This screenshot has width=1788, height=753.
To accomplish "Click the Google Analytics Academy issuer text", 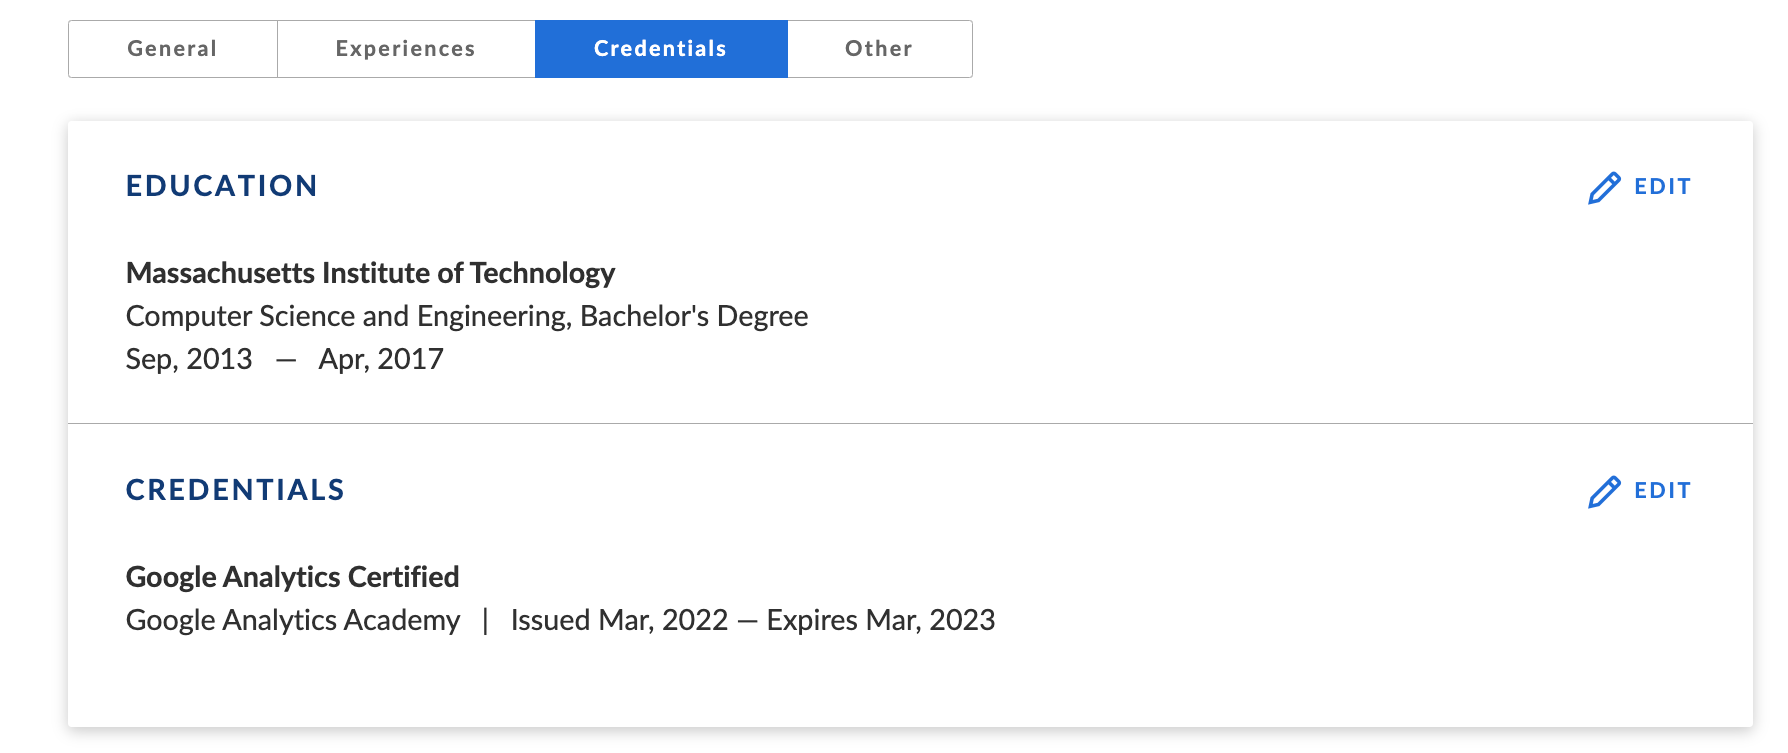I will coord(293,620).
